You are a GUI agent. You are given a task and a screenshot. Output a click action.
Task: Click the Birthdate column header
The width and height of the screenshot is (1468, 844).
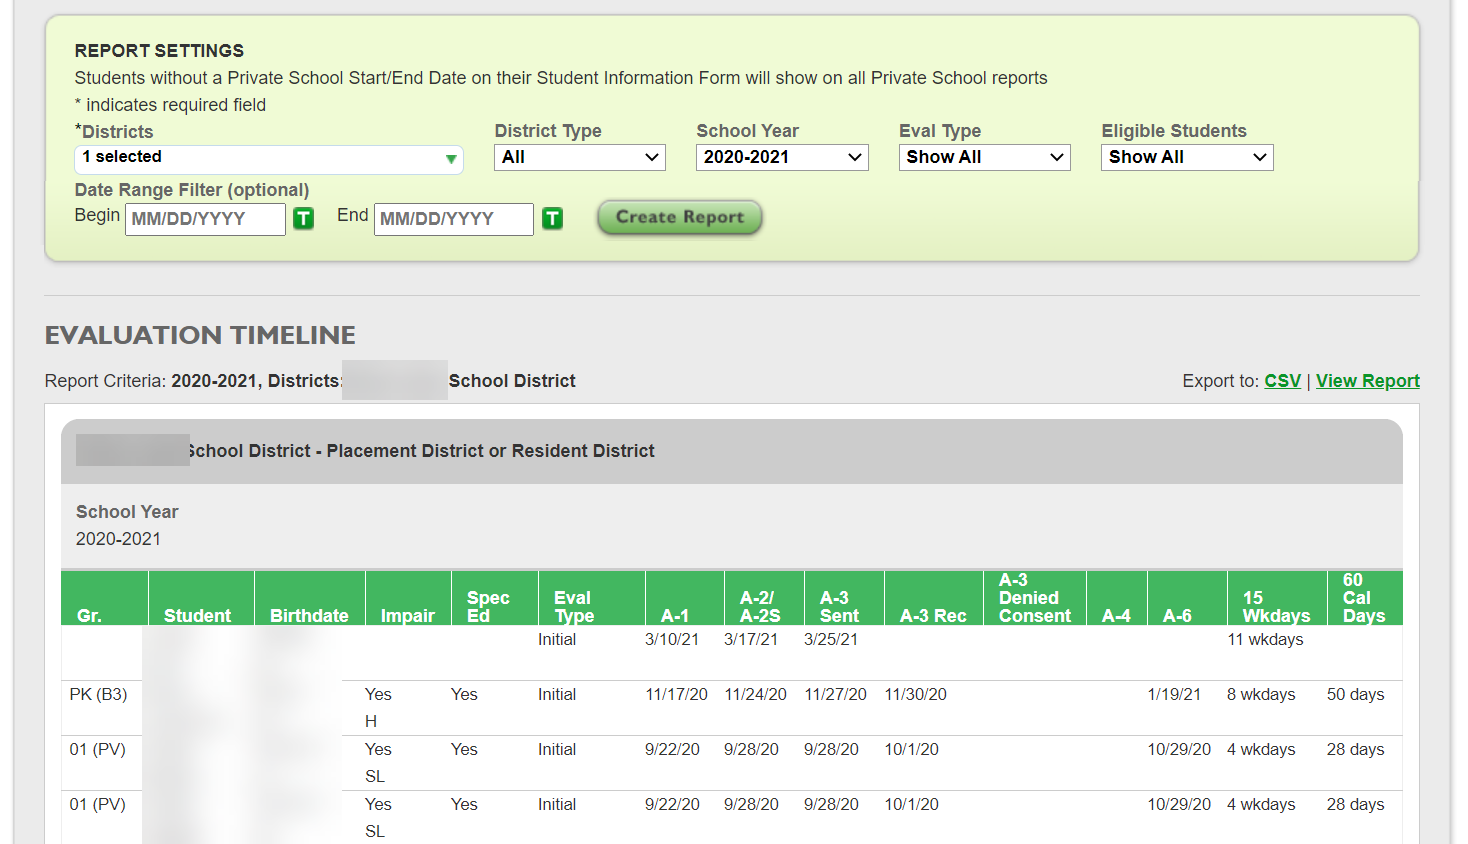pyautogui.click(x=310, y=598)
